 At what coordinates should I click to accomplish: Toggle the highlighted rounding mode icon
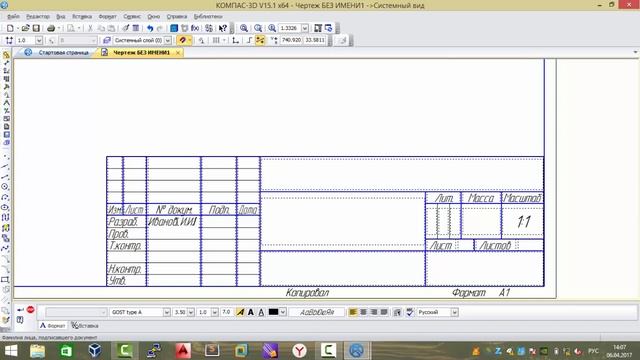pos(260,40)
